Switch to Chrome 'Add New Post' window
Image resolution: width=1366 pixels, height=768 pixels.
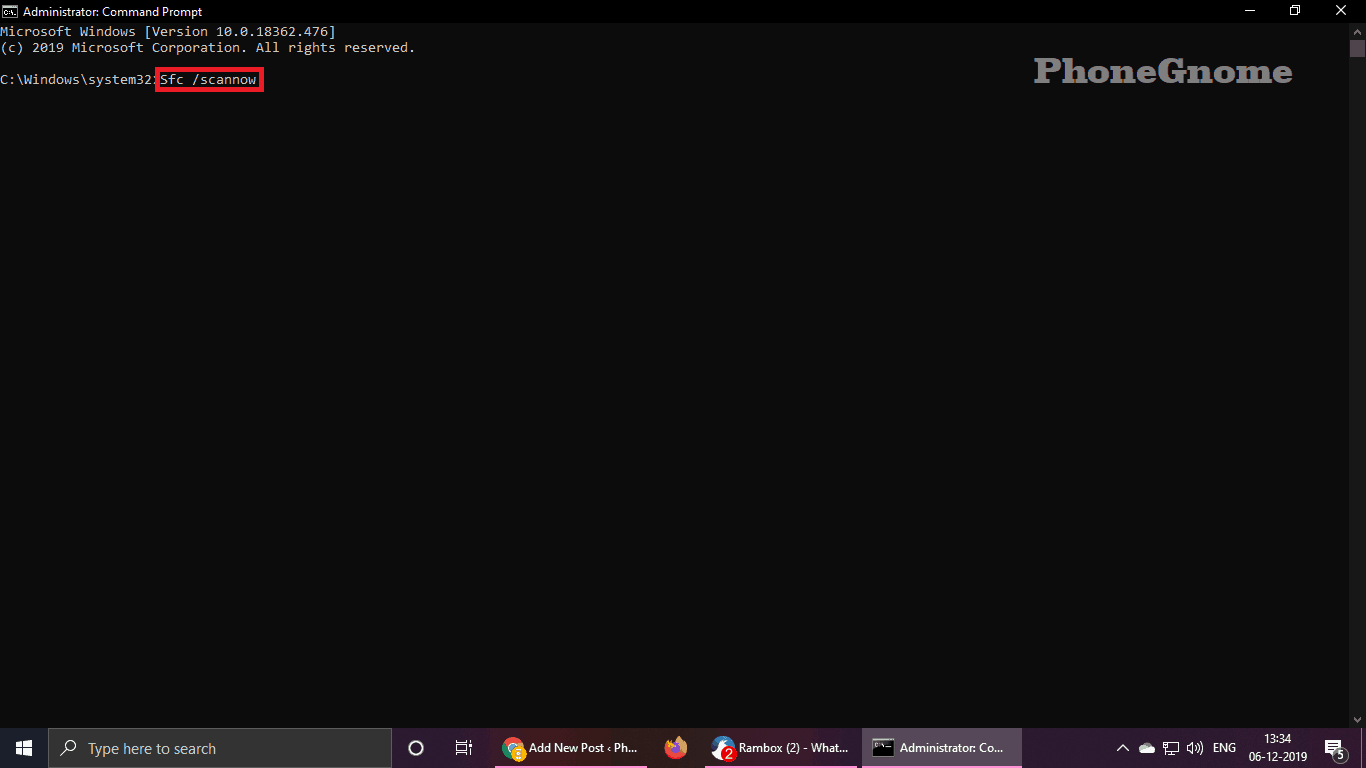click(572, 748)
